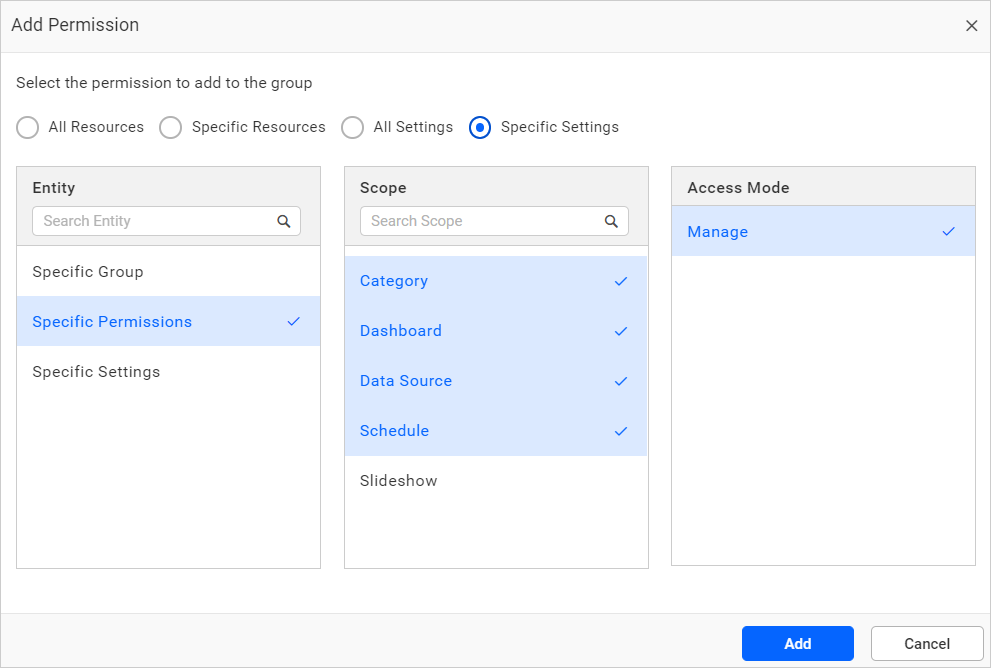The height and width of the screenshot is (668, 991).
Task: Click the Entity search magnifier icon
Action: (284, 222)
